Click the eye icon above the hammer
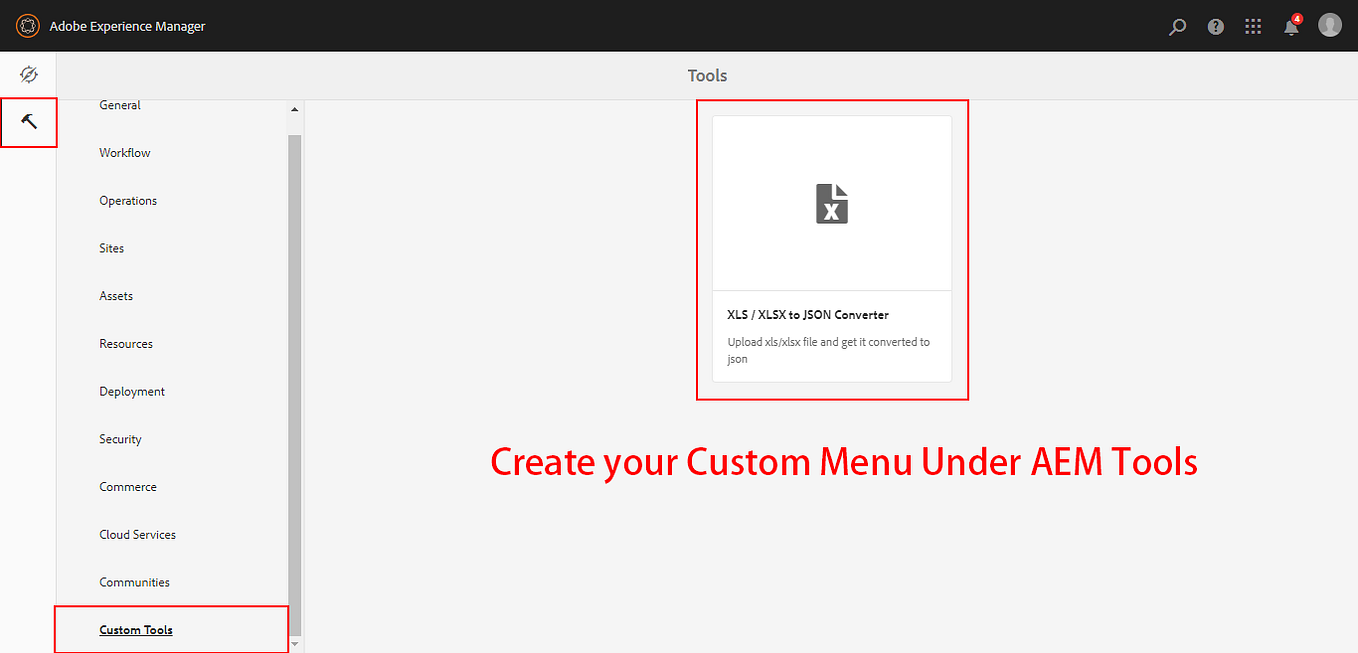Viewport: 1358px width, 653px height. (x=28, y=74)
